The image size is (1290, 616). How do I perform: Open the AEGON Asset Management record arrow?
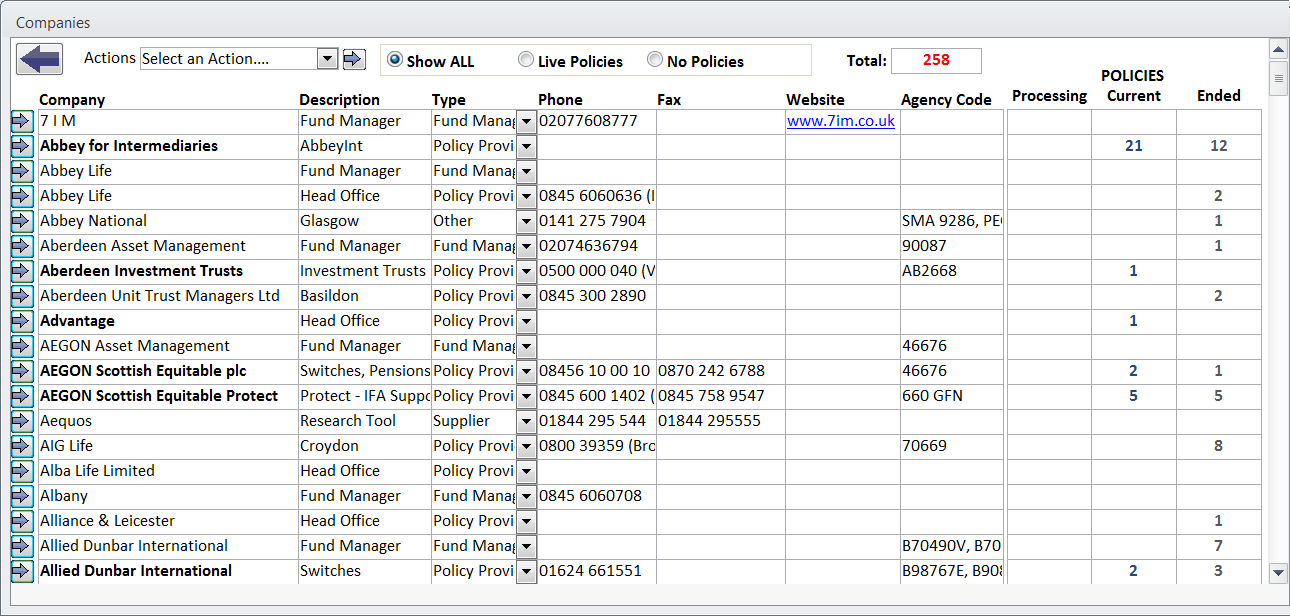22,346
